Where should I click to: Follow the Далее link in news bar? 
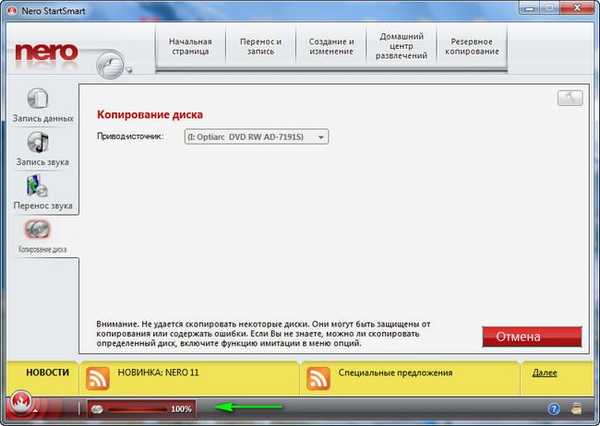545,373
